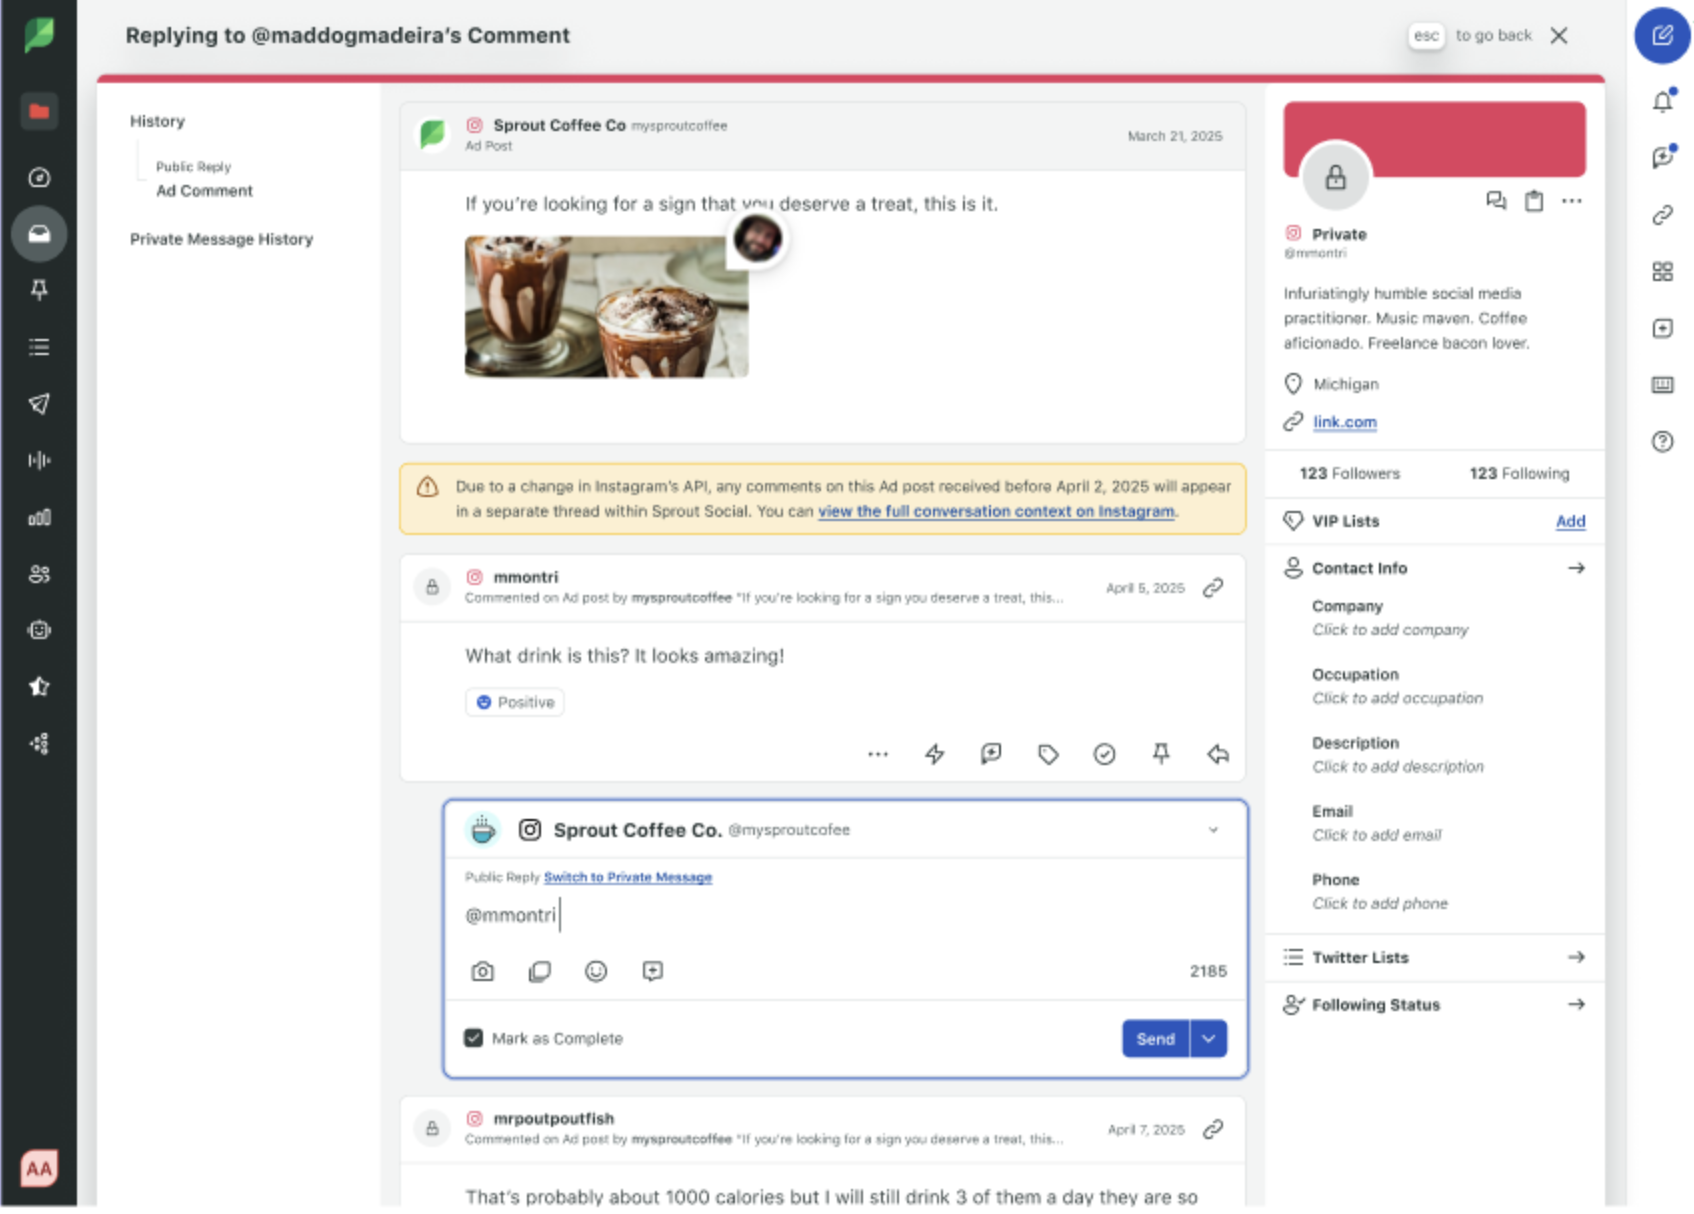1694x1214 pixels.
Task: Click the red folder icon in sidebar
Action: tap(39, 111)
